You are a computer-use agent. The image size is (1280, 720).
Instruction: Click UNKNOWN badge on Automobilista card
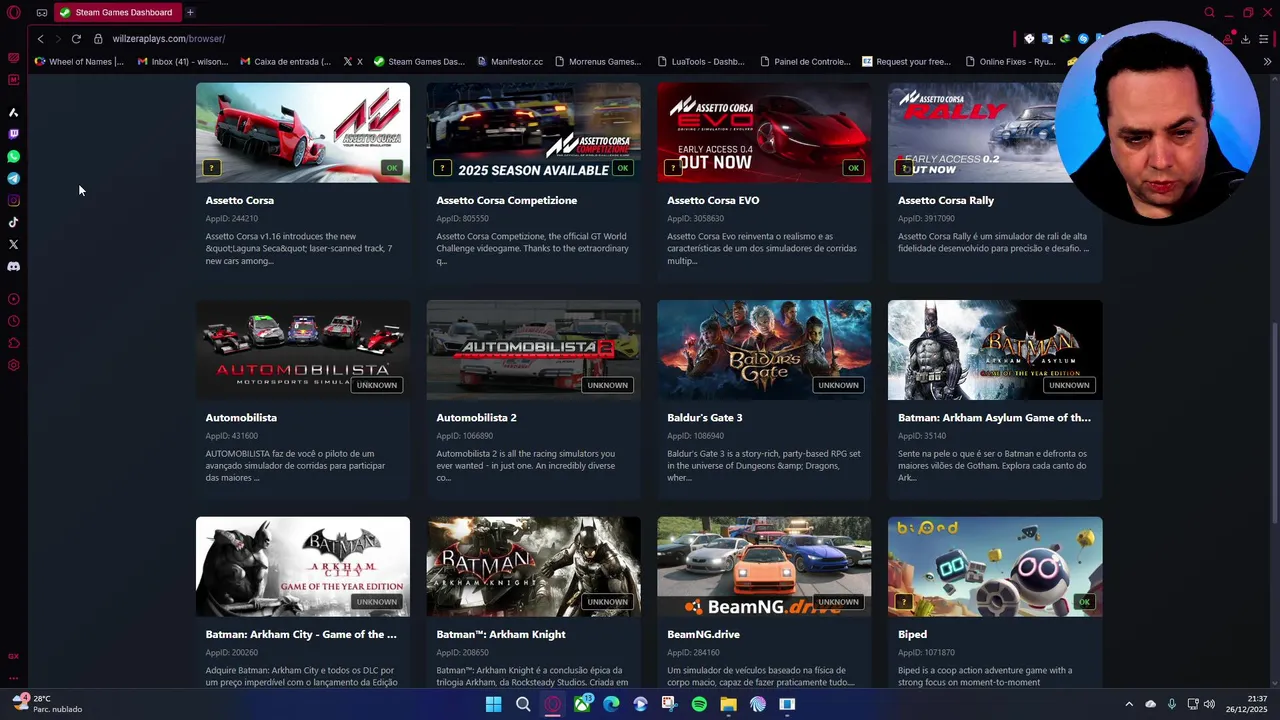(377, 385)
